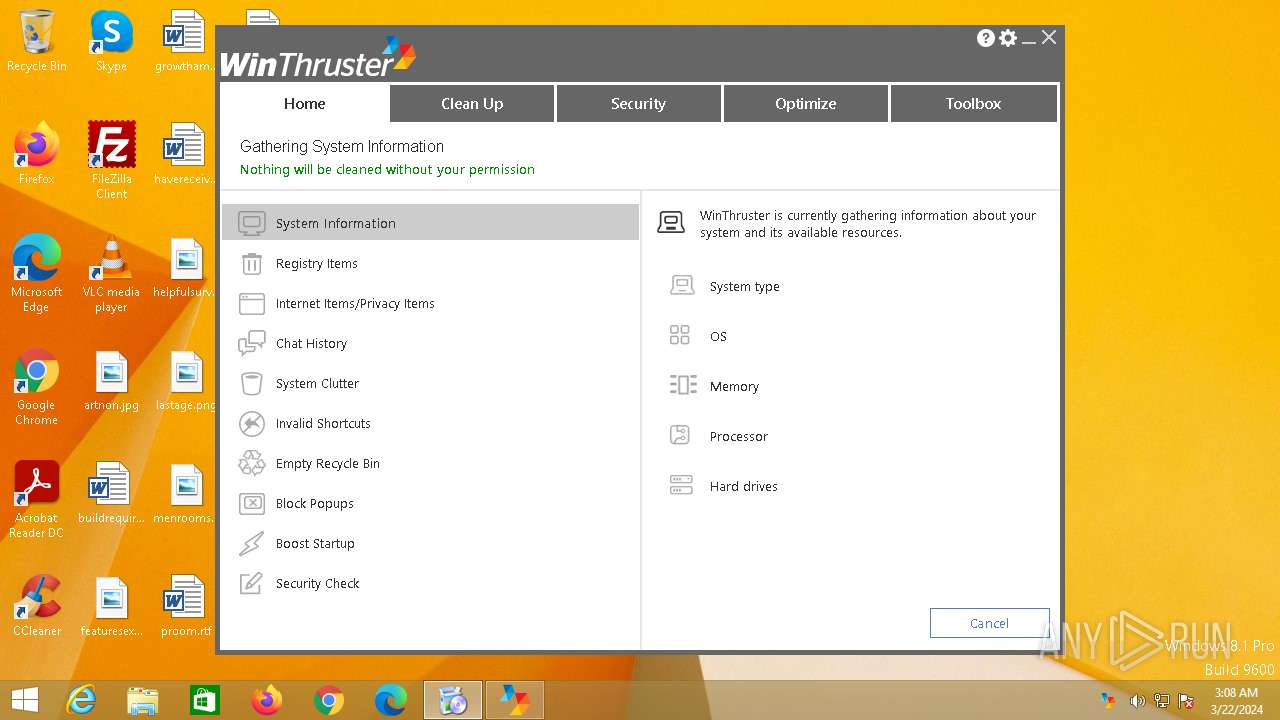Select the Invalid Shortcuts label
This screenshot has width=1280, height=720.
(323, 423)
